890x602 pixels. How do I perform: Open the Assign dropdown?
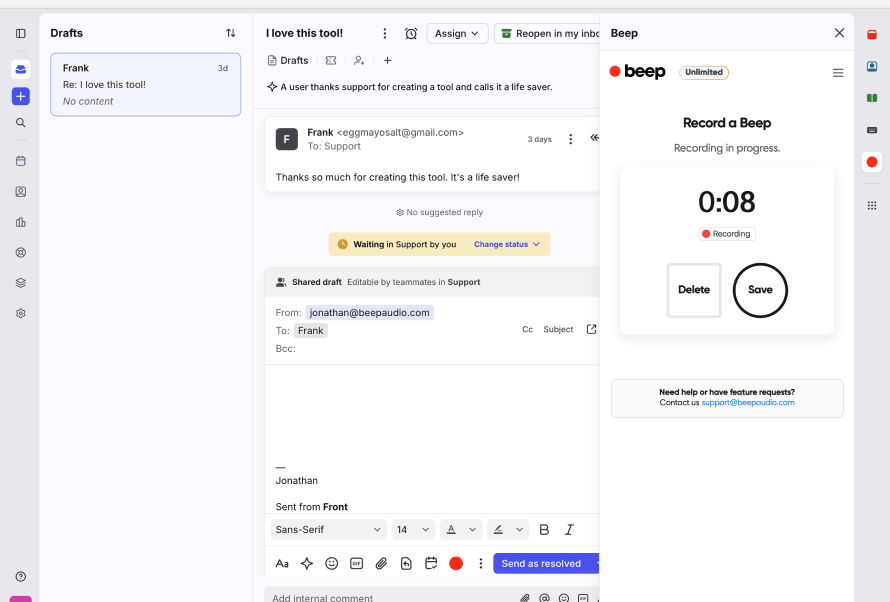click(x=457, y=33)
